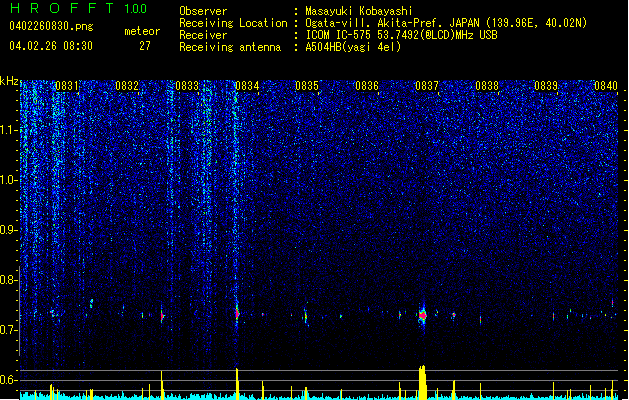Click the 0.9 kHz frequency axis label
Viewport: 629px width, 400px height.
point(8,230)
